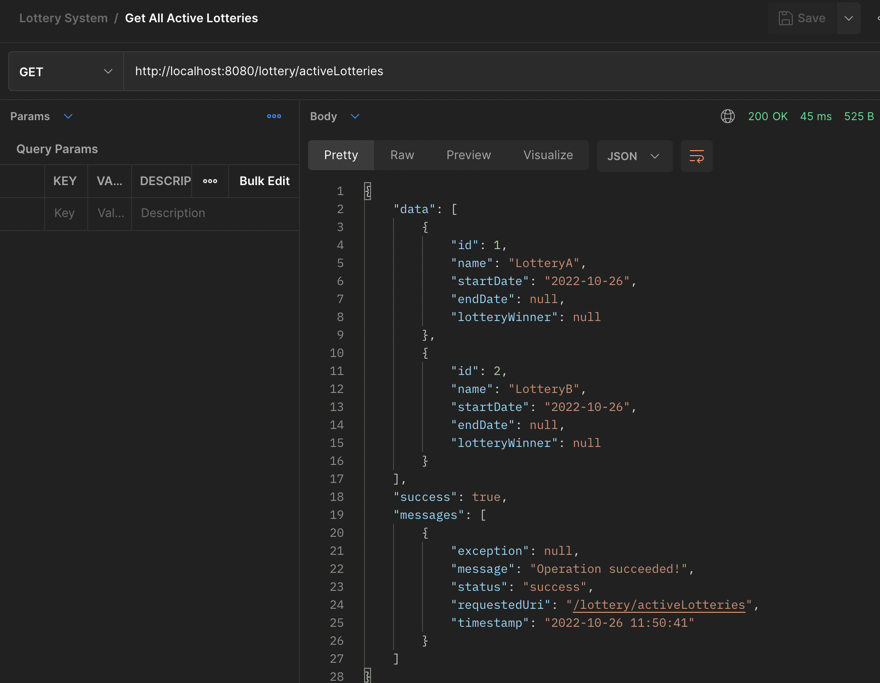This screenshot has width=880, height=683.
Task: Toggle the wrap lines icon
Action: click(x=696, y=156)
